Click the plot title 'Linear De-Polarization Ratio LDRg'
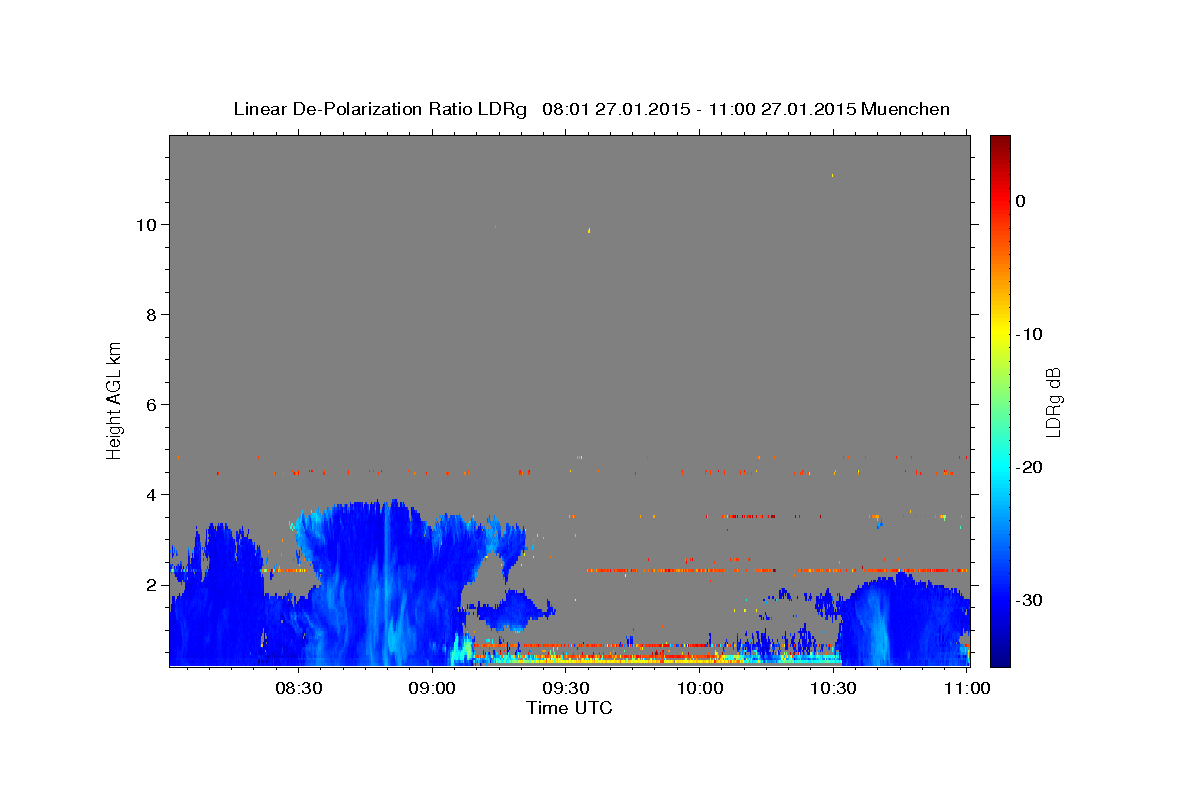This screenshot has width=1200, height=800. [380, 108]
